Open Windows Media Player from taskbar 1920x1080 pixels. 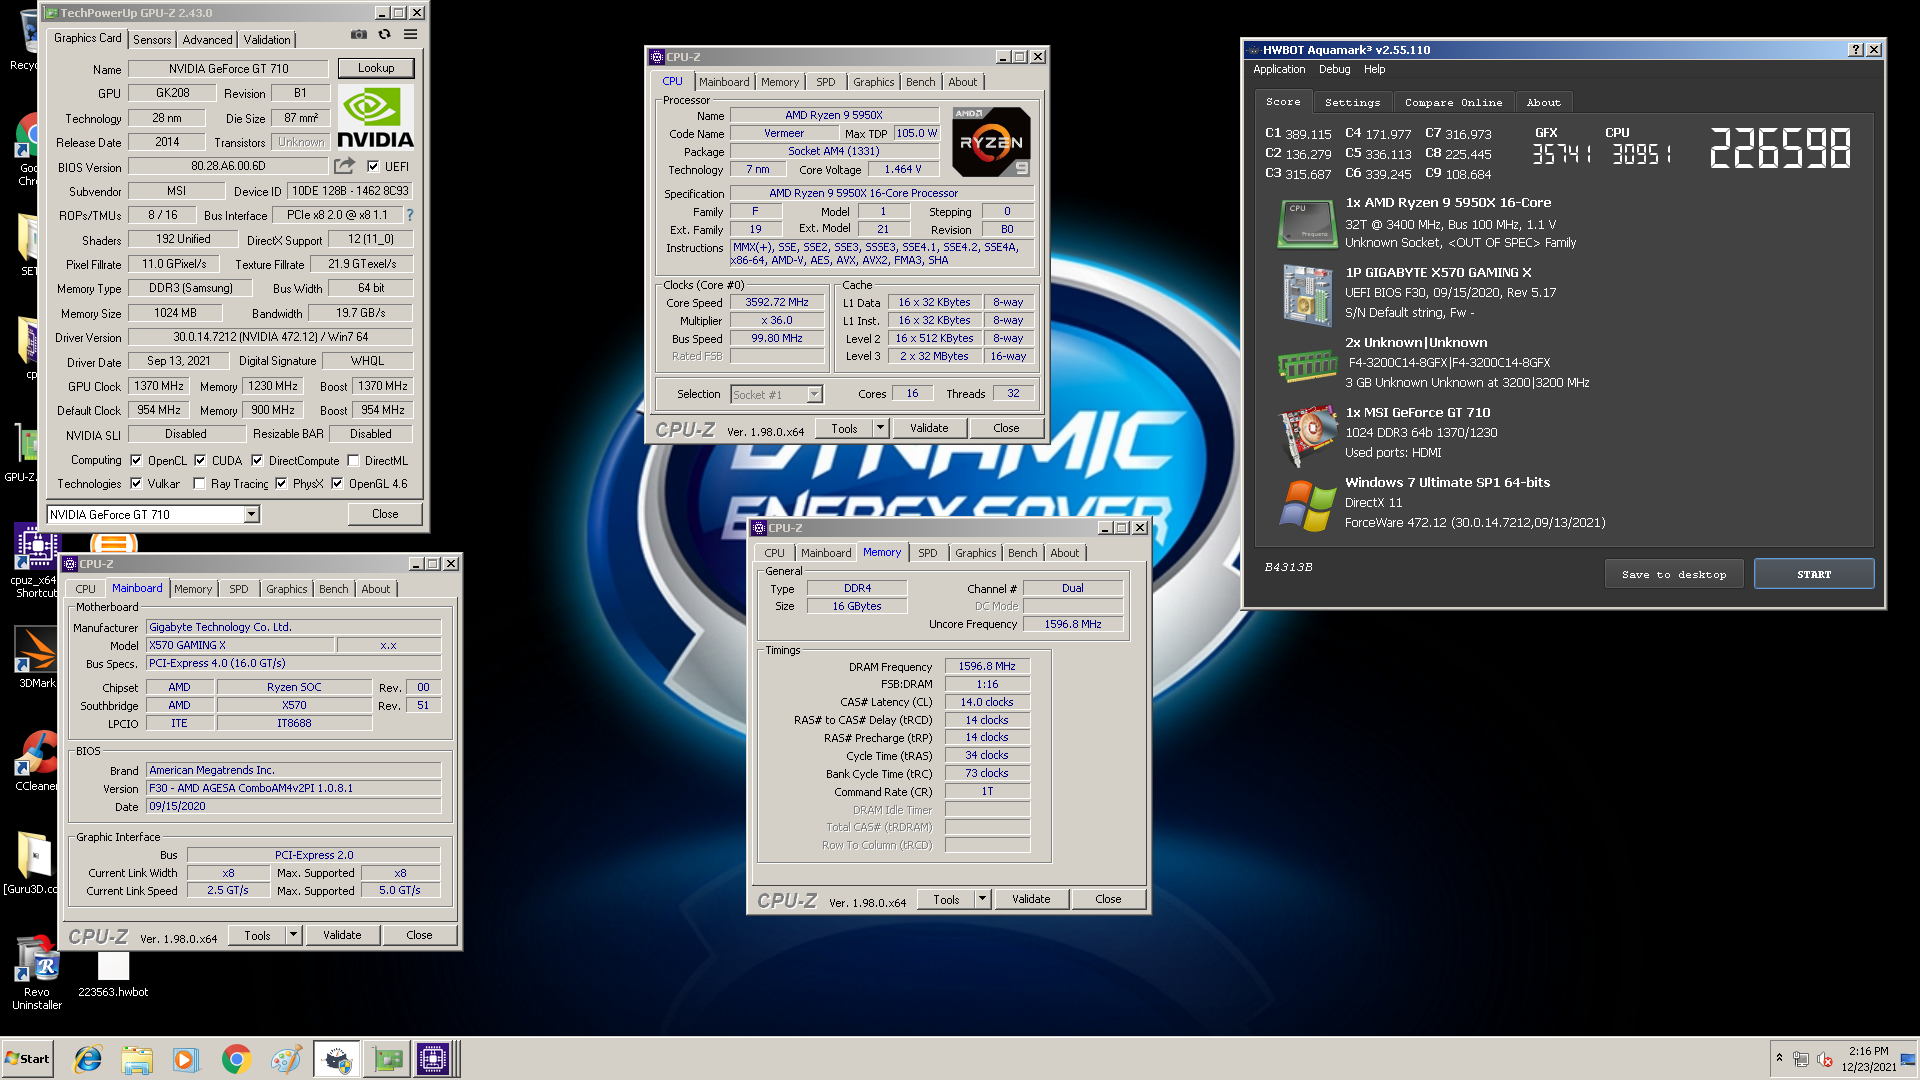pos(186,1059)
